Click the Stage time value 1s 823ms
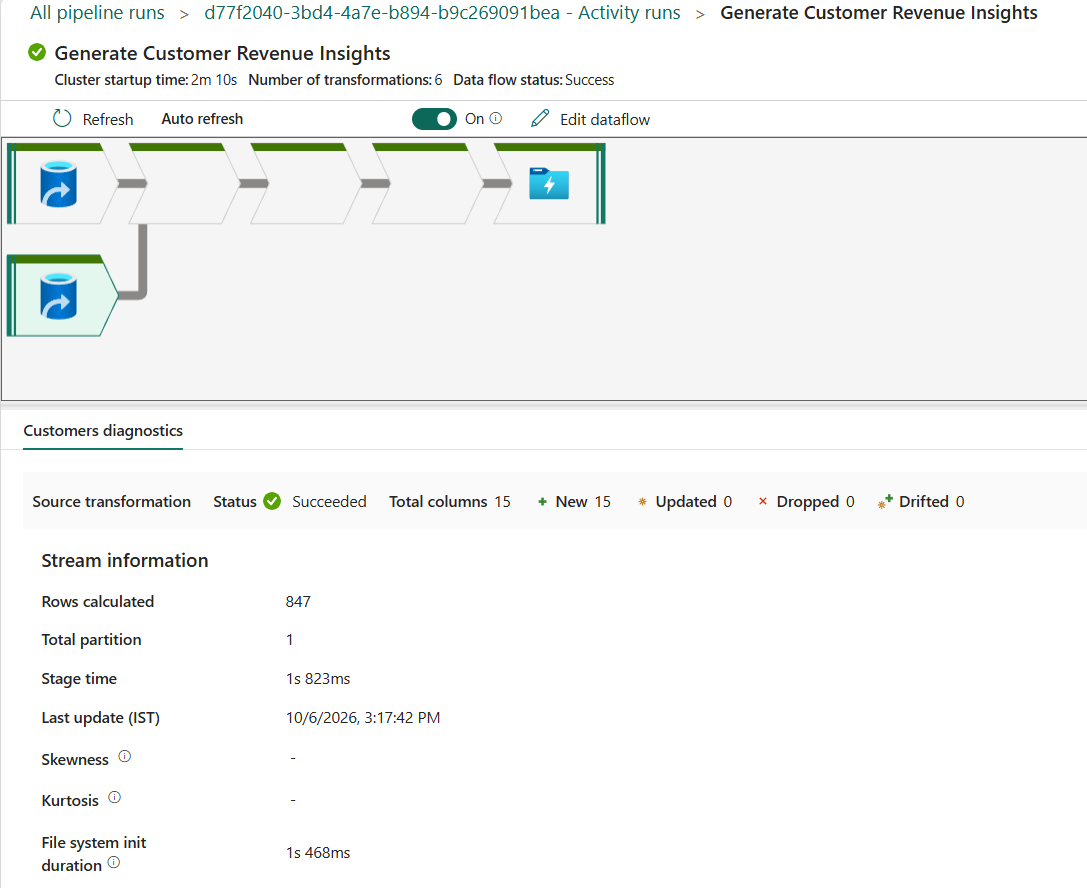 click(318, 679)
